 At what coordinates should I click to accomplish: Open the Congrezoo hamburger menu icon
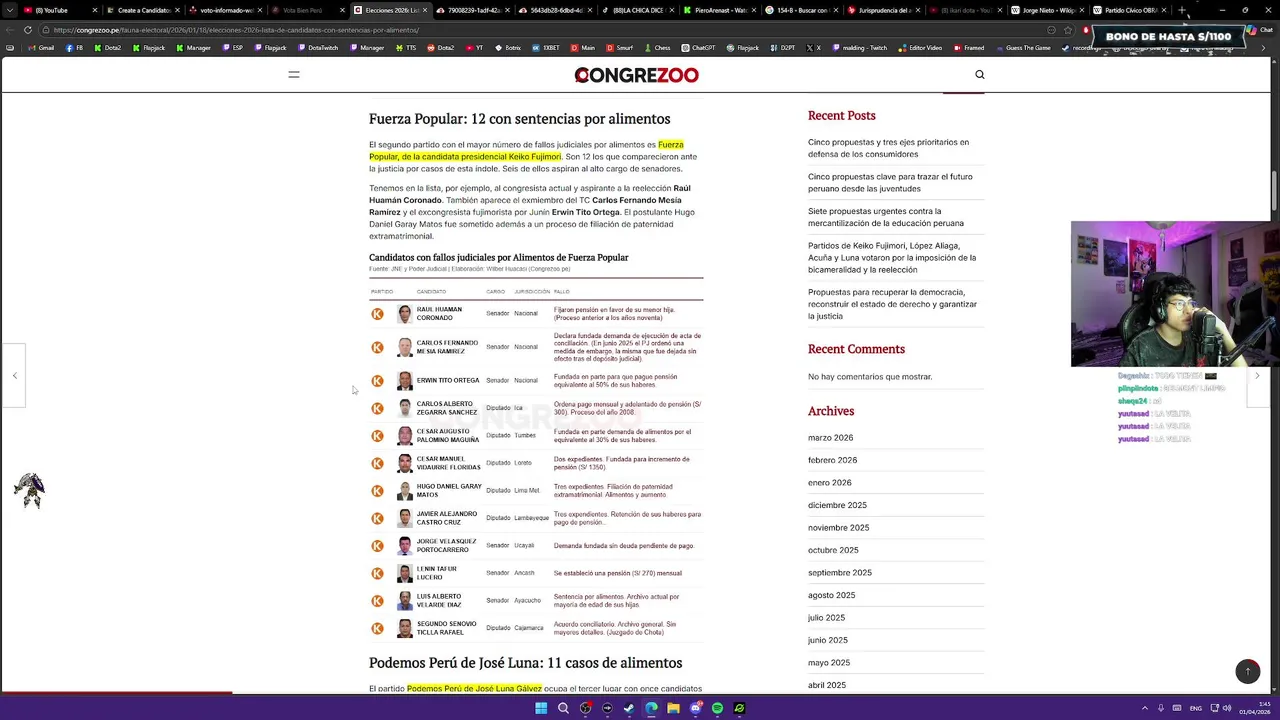294,74
